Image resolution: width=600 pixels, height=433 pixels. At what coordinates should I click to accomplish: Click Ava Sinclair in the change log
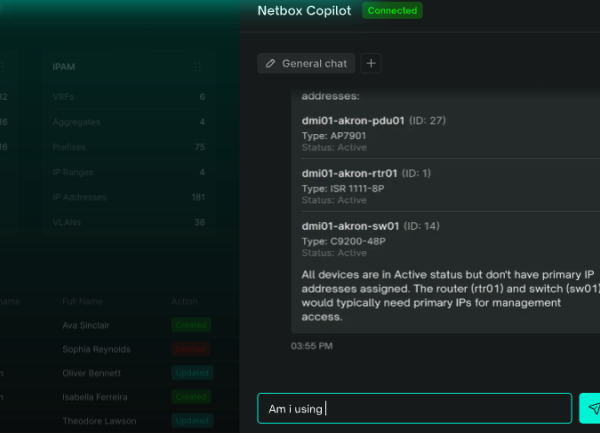(86, 326)
